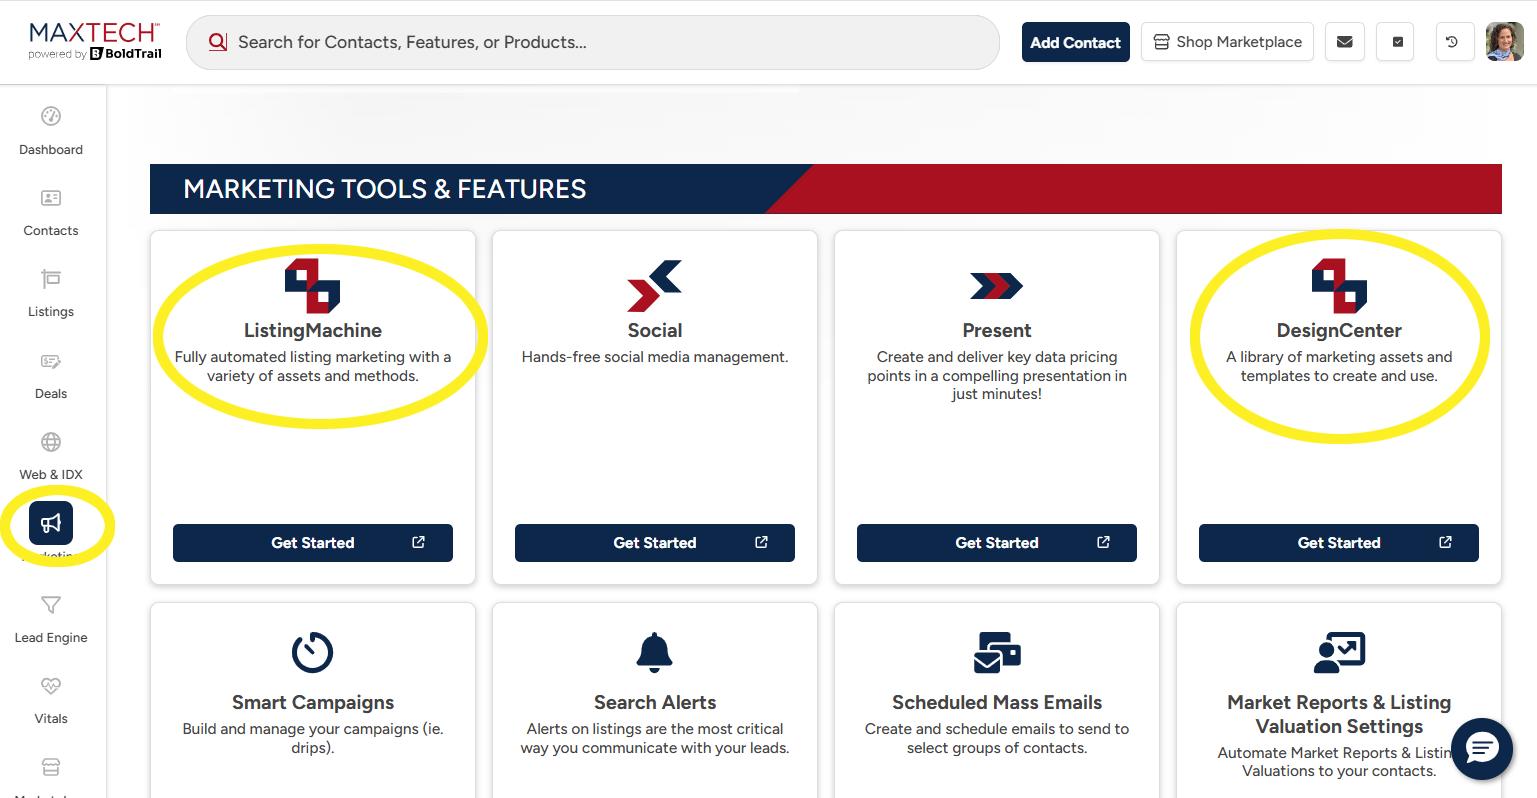Click 'Create and deliver key data pricing' description
Image resolution: width=1537 pixels, height=798 pixels.
[997, 376]
